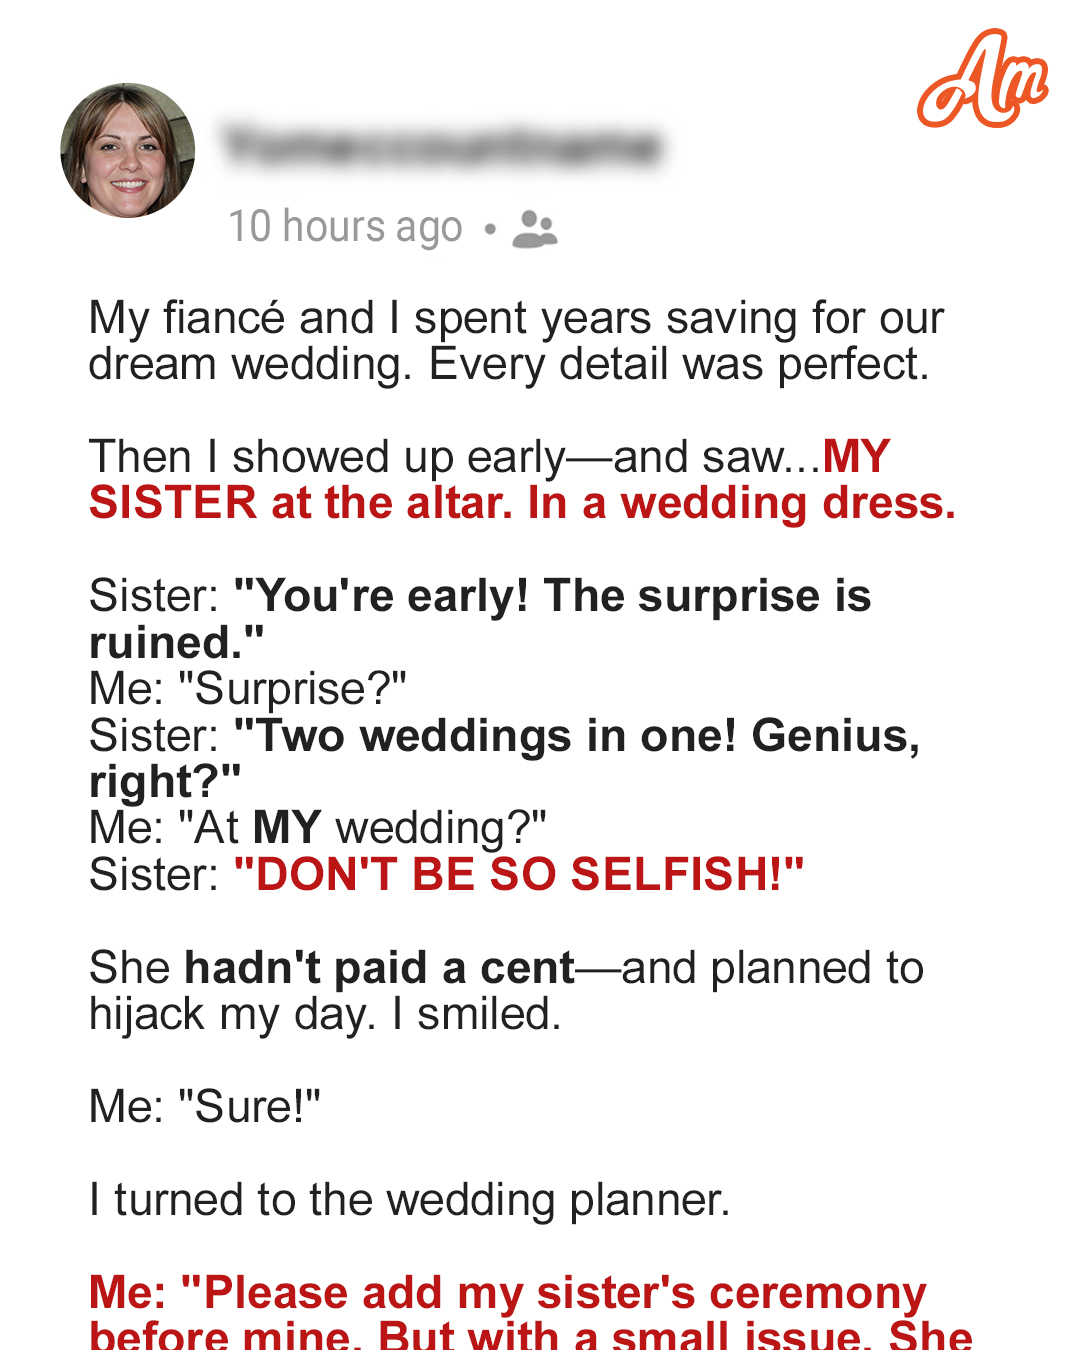Open the poster's profile photo

tap(128, 150)
